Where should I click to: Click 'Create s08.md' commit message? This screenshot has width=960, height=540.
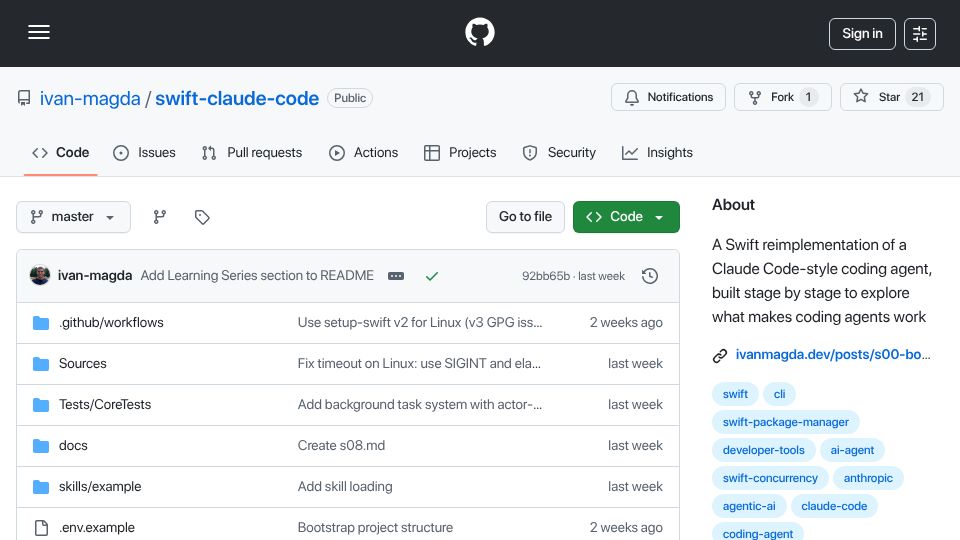pos(341,446)
